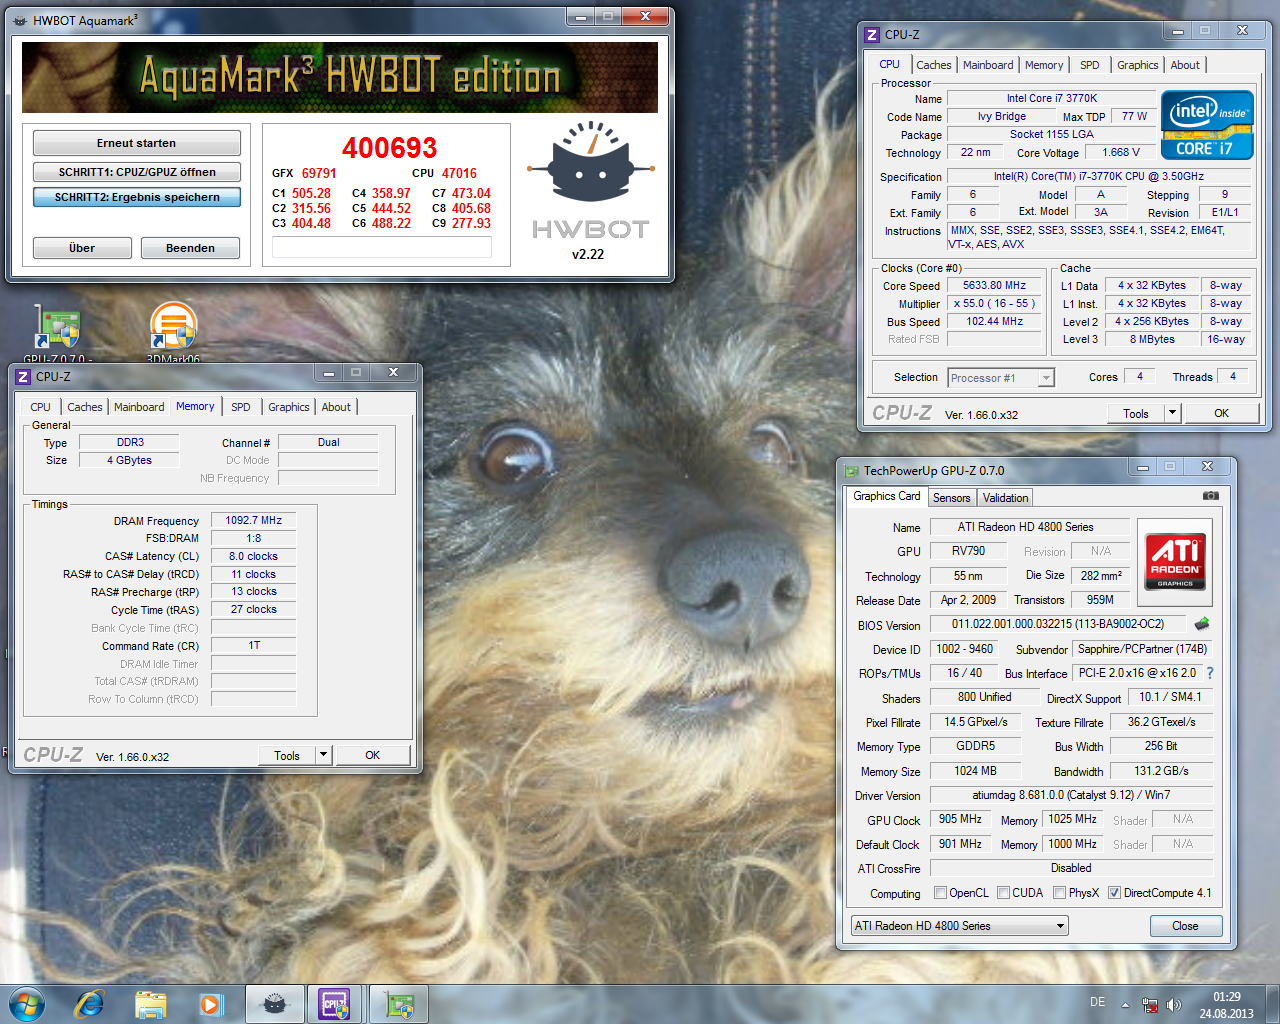Open the ATI Radeon HD 4800 Series dropdown

(959, 926)
